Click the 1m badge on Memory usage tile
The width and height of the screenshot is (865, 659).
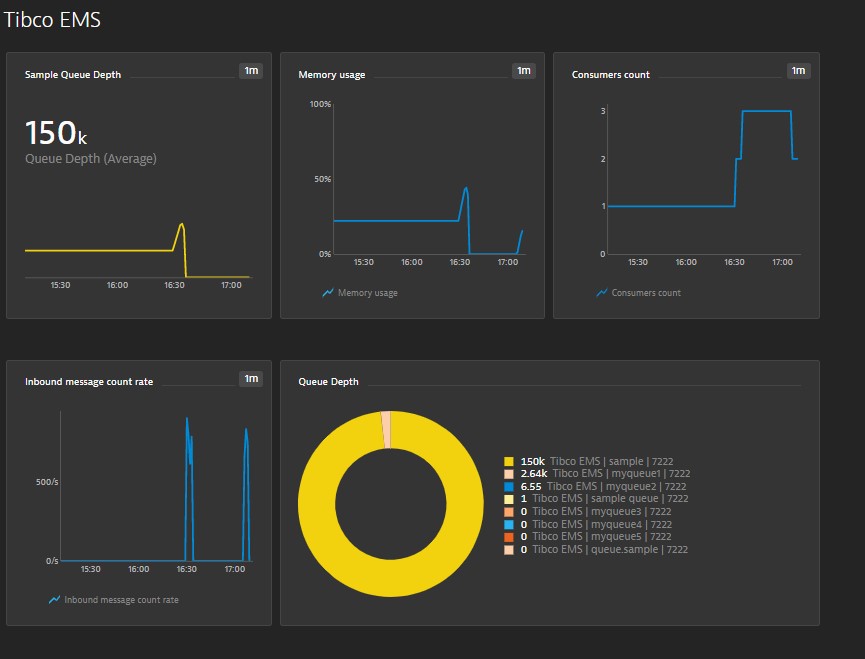pyautogui.click(x=524, y=71)
